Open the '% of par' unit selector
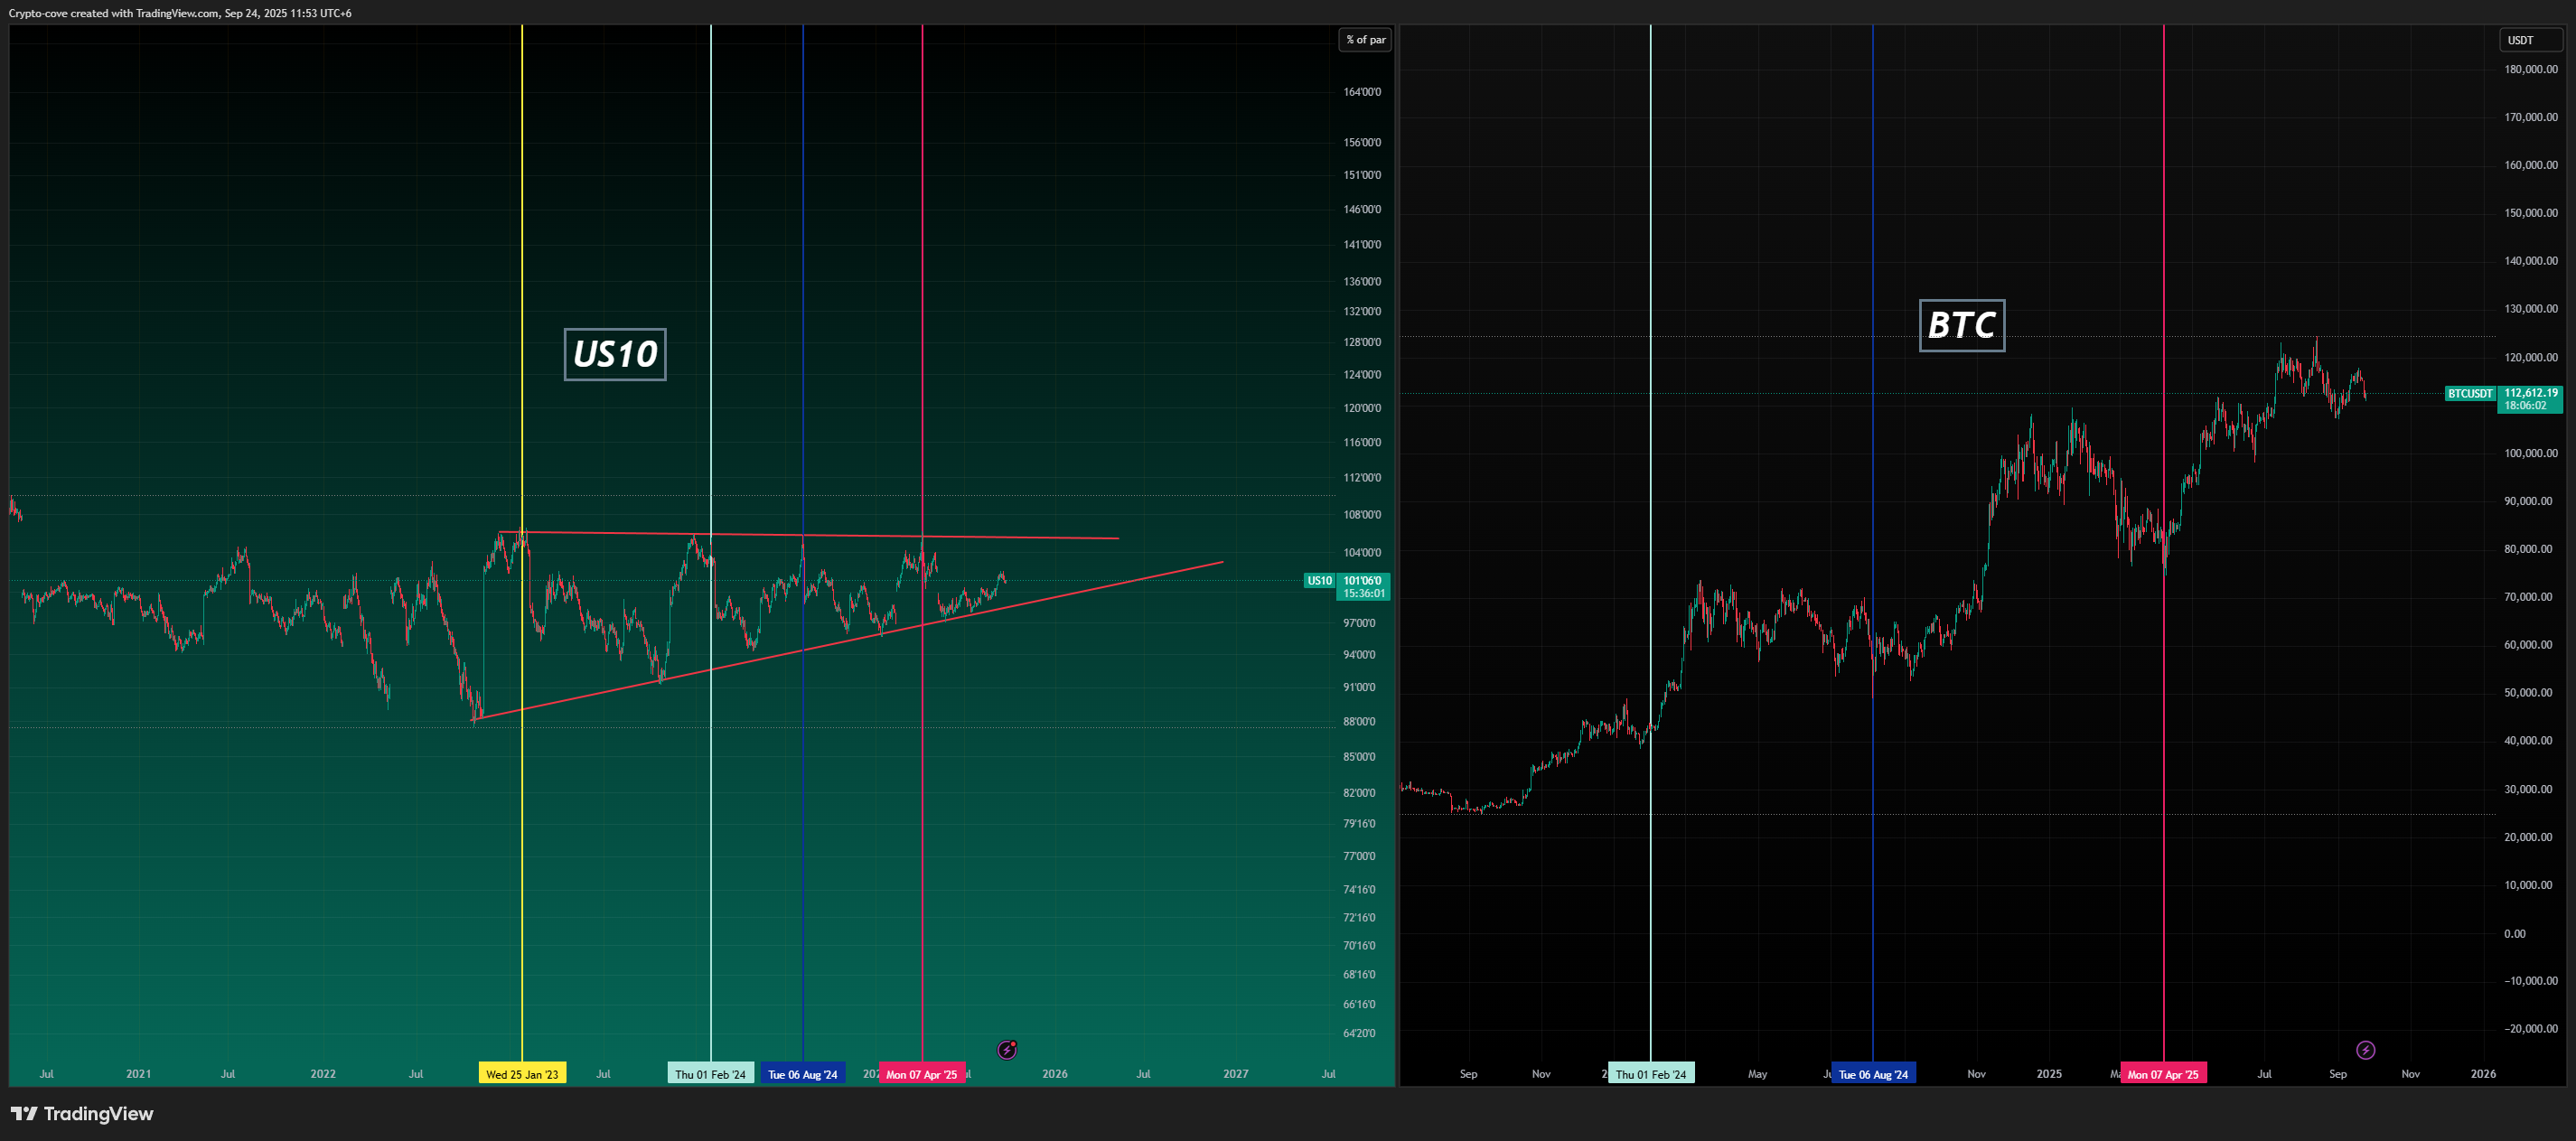2576x1141 pixels. 1365,40
